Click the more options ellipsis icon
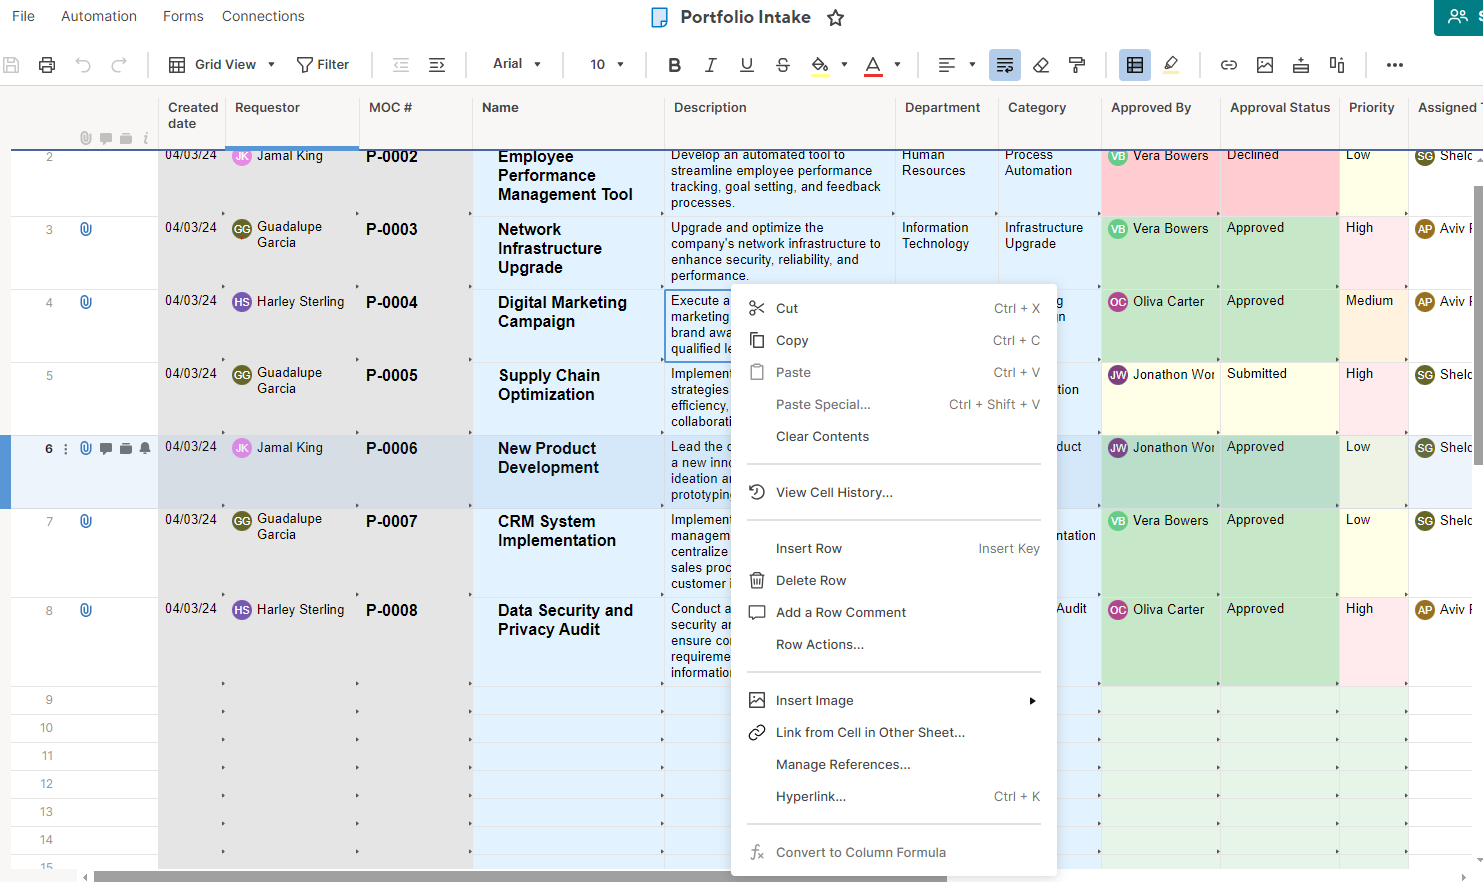The height and width of the screenshot is (882, 1483). 1395,65
